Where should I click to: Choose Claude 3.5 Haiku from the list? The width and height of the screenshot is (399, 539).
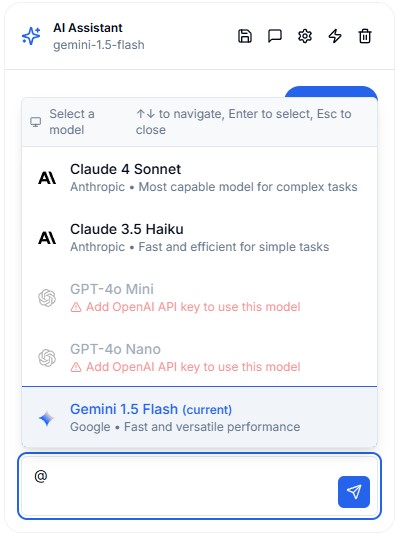[199, 238]
